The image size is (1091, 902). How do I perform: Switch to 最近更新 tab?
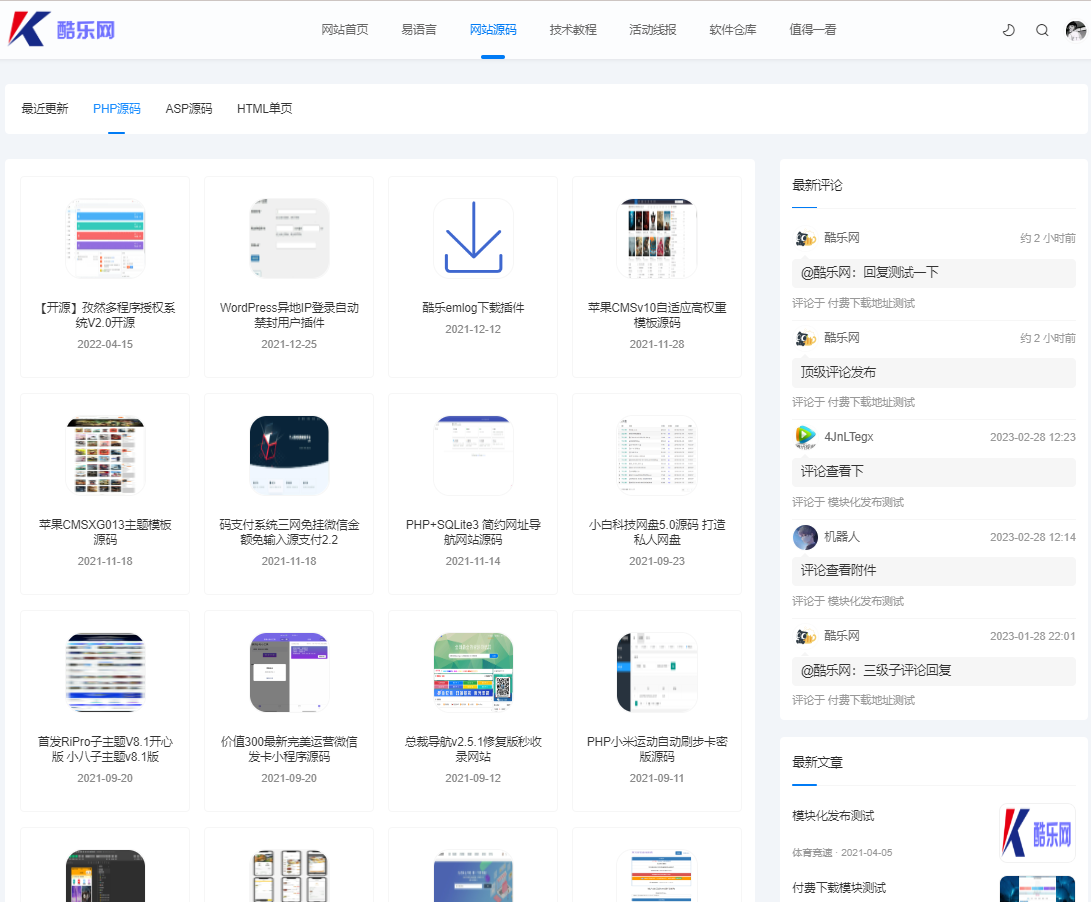[45, 109]
